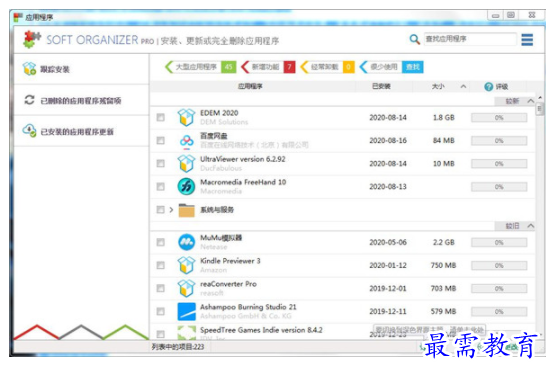546x377 pixels.
Task: Tick the EDEM 2020 checkbox
Action: coord(161,117)
